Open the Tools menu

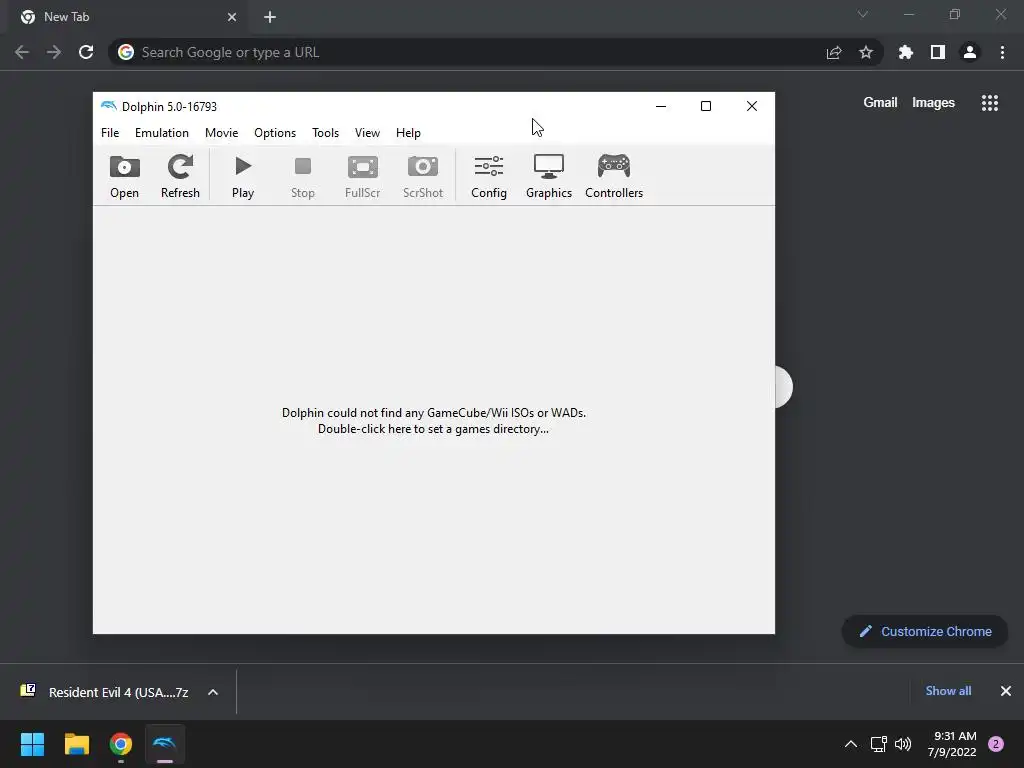(x=325, y=133)
